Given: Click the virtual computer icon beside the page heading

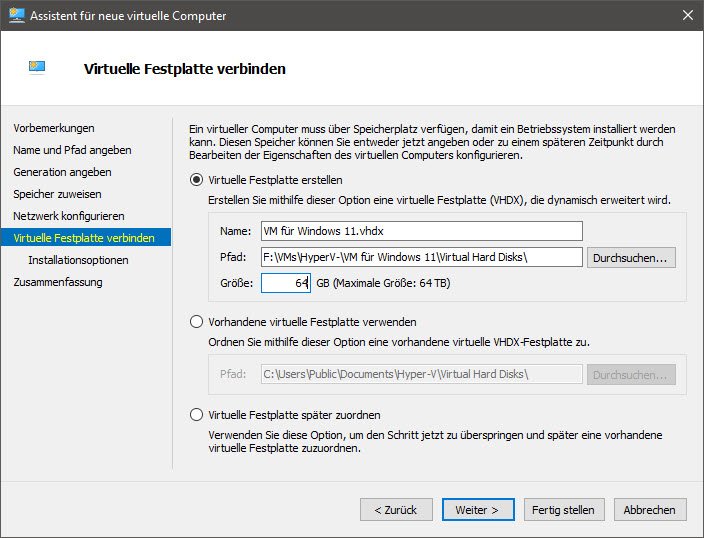Looking at the screenshot, I should pos(37,67).
